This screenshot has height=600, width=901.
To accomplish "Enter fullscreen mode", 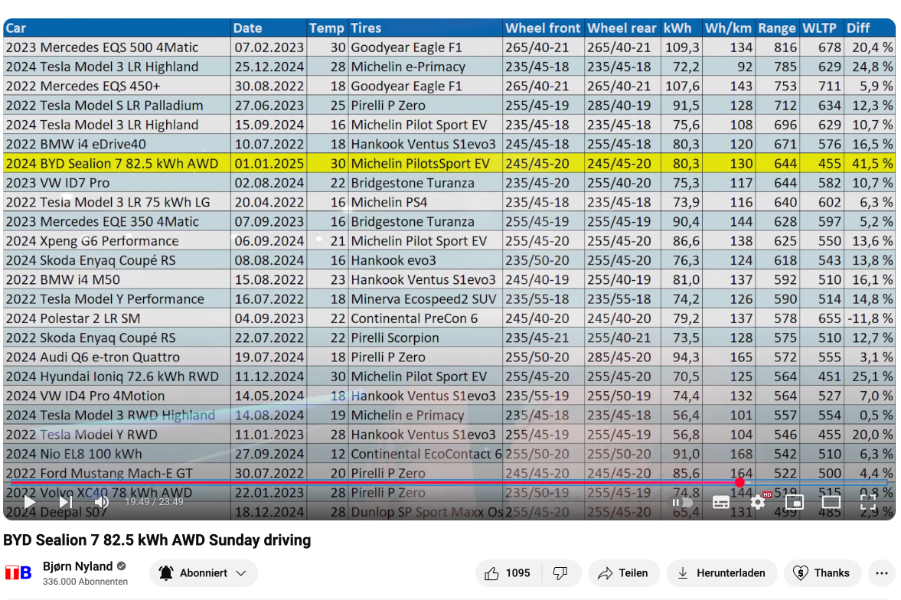I will coord(868,502).
